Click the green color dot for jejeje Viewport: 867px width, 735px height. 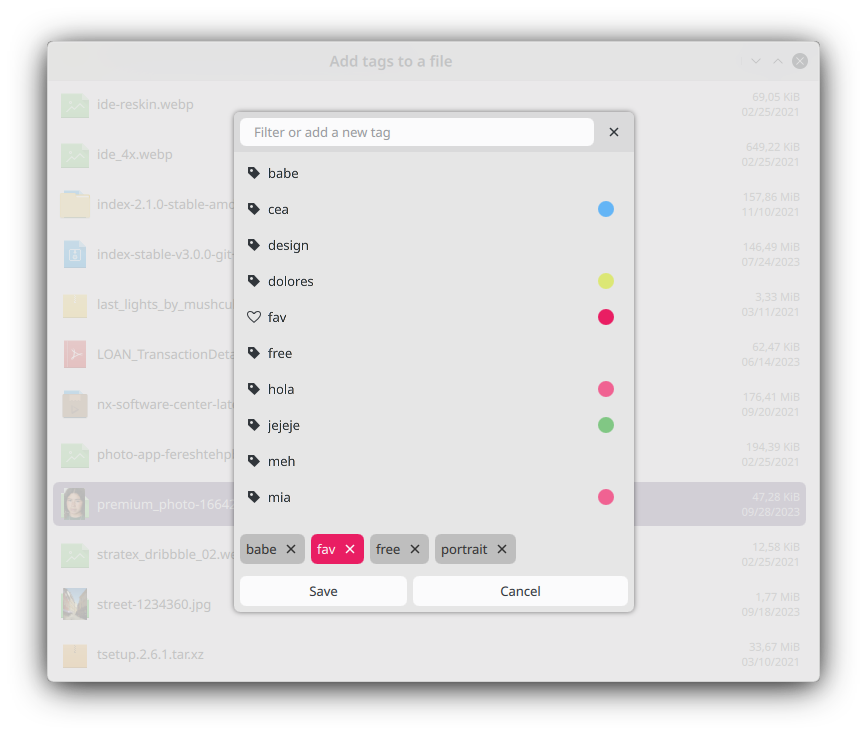coord(605,425)
